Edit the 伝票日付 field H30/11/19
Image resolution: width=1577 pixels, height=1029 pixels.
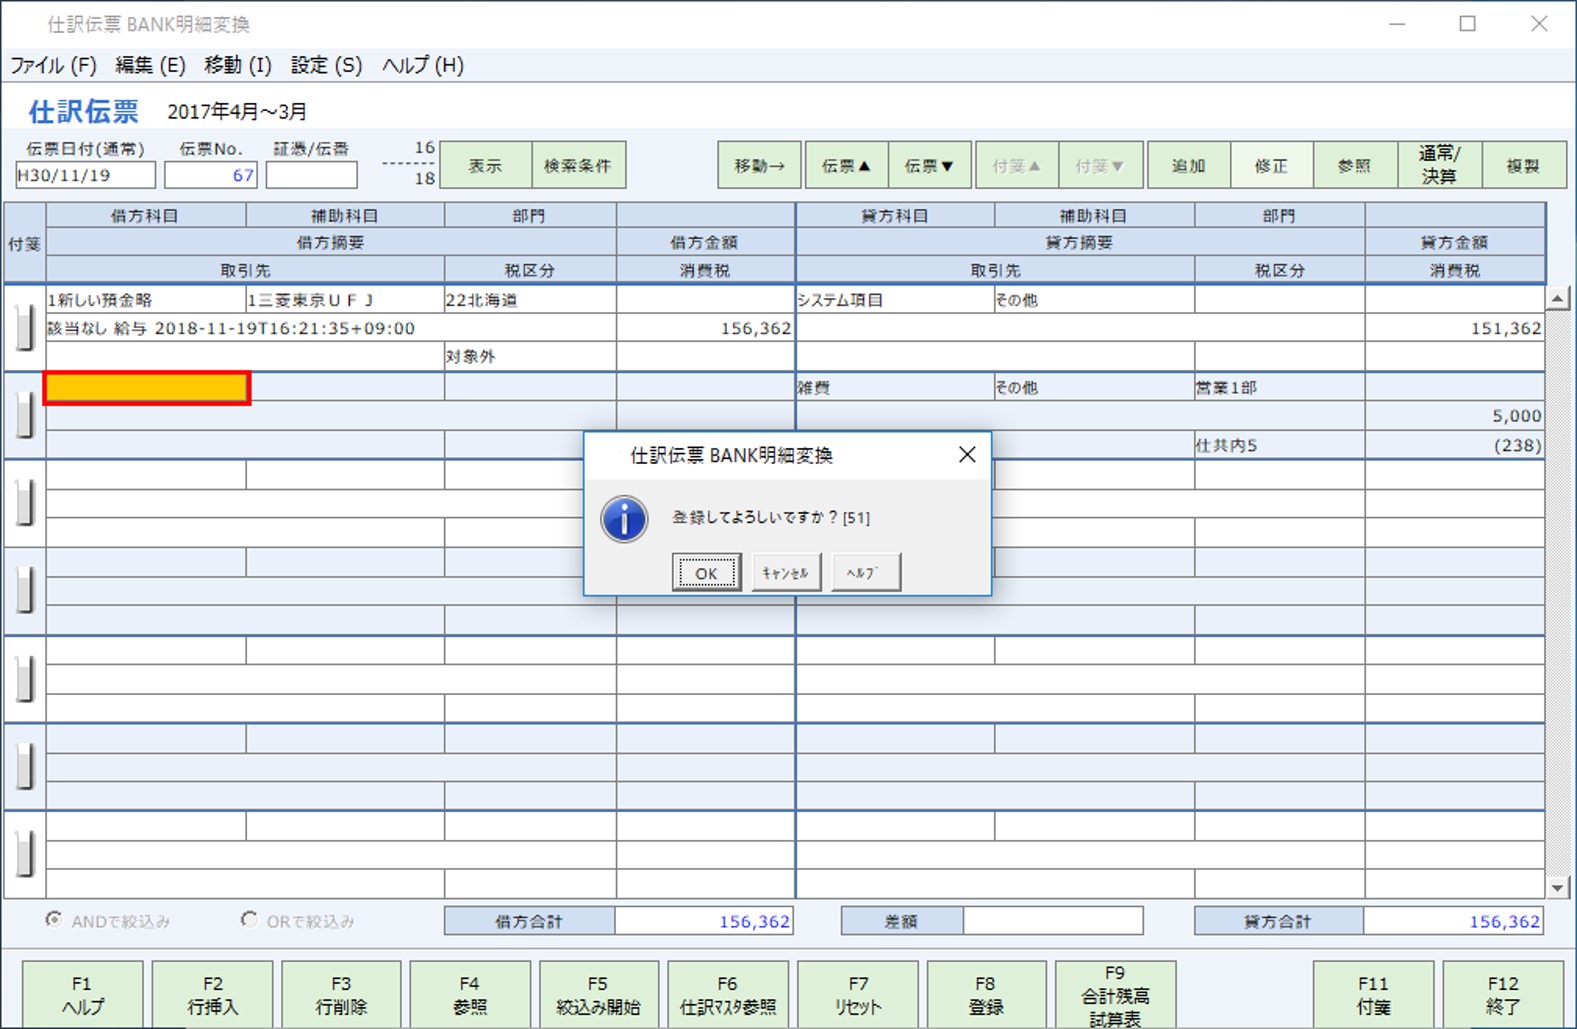coord(85,175)
